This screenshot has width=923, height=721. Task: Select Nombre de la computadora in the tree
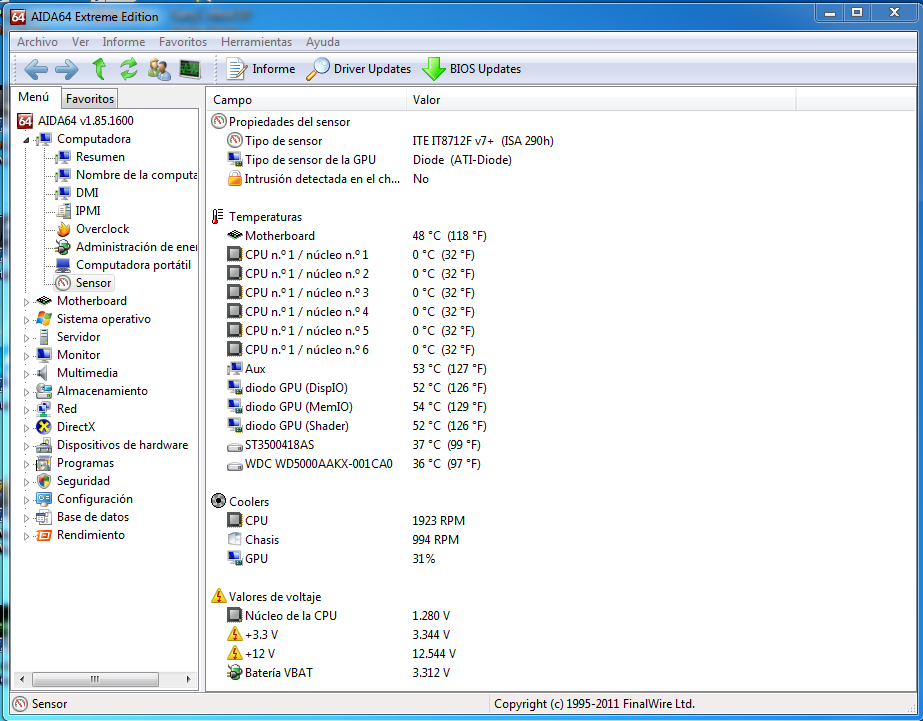coord(137,175)
